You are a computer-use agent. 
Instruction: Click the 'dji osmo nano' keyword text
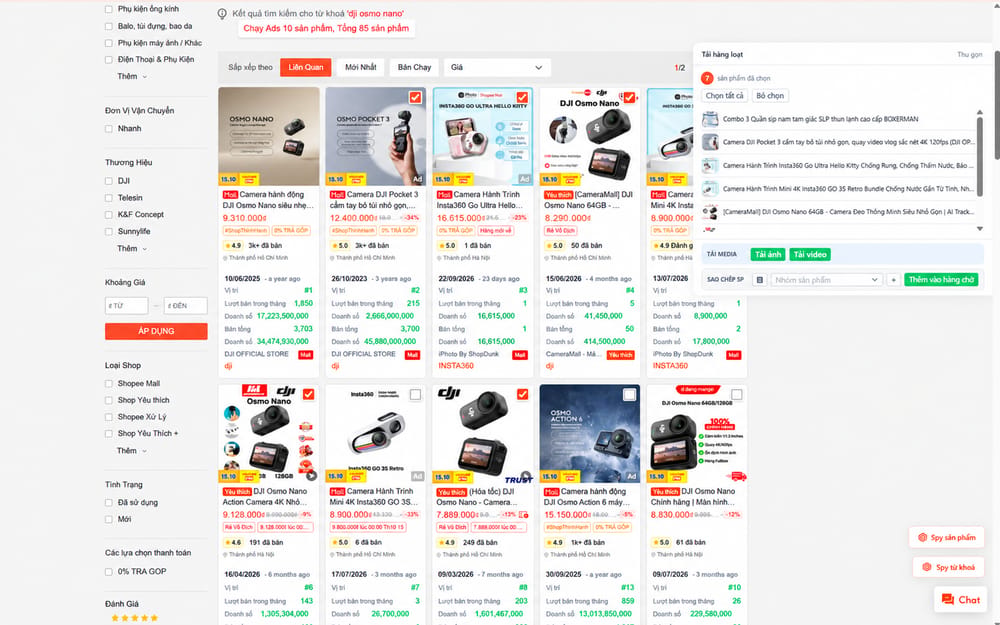pyautogui.click(x=375, y=13)
